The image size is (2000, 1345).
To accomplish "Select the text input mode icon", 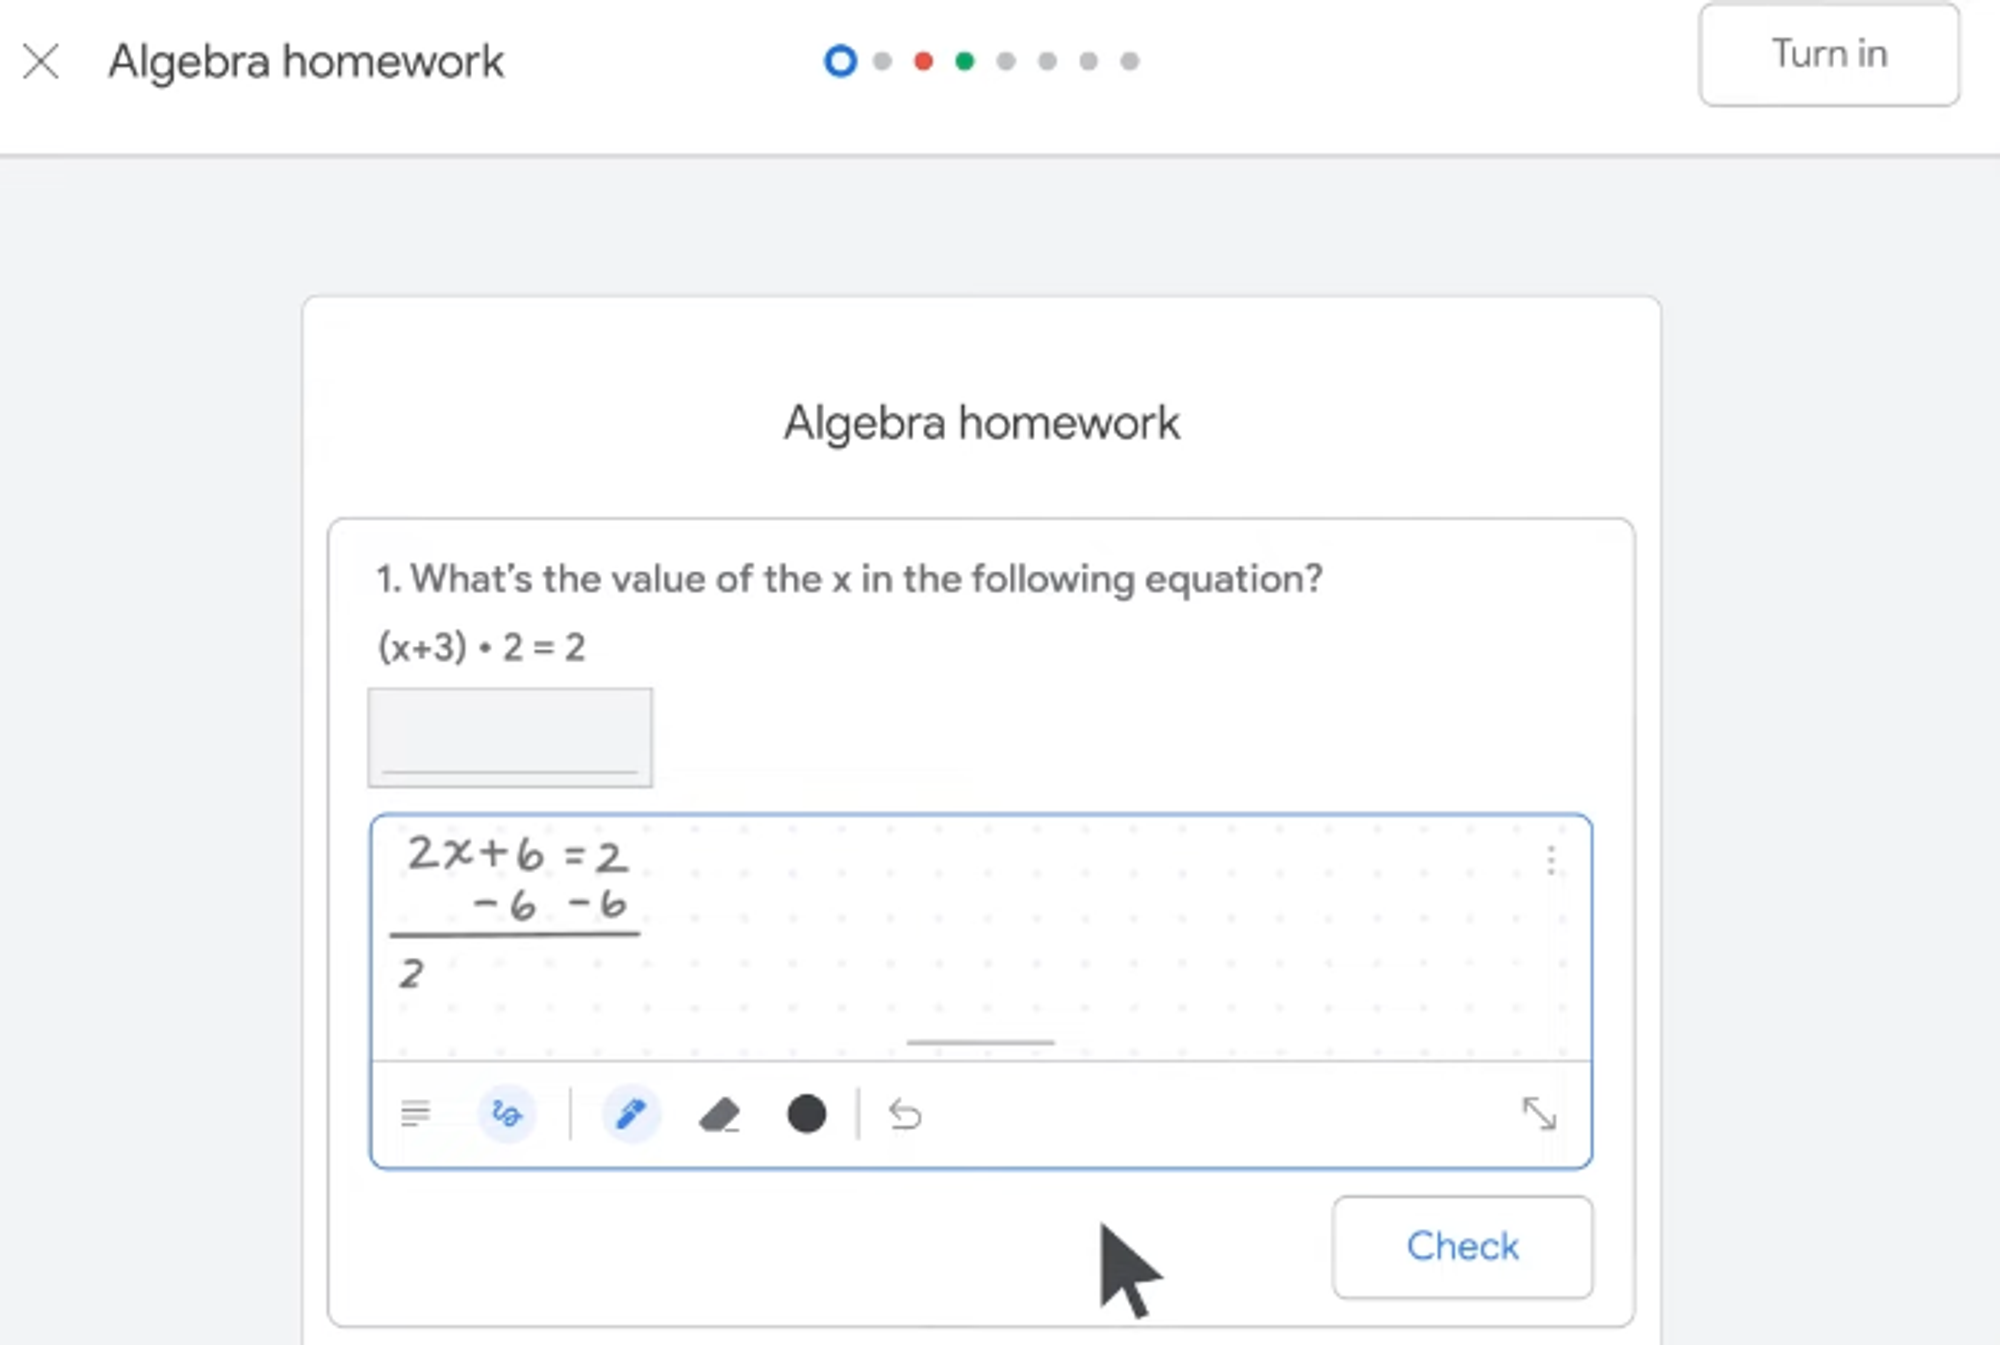I will [x=415, y=1113].
